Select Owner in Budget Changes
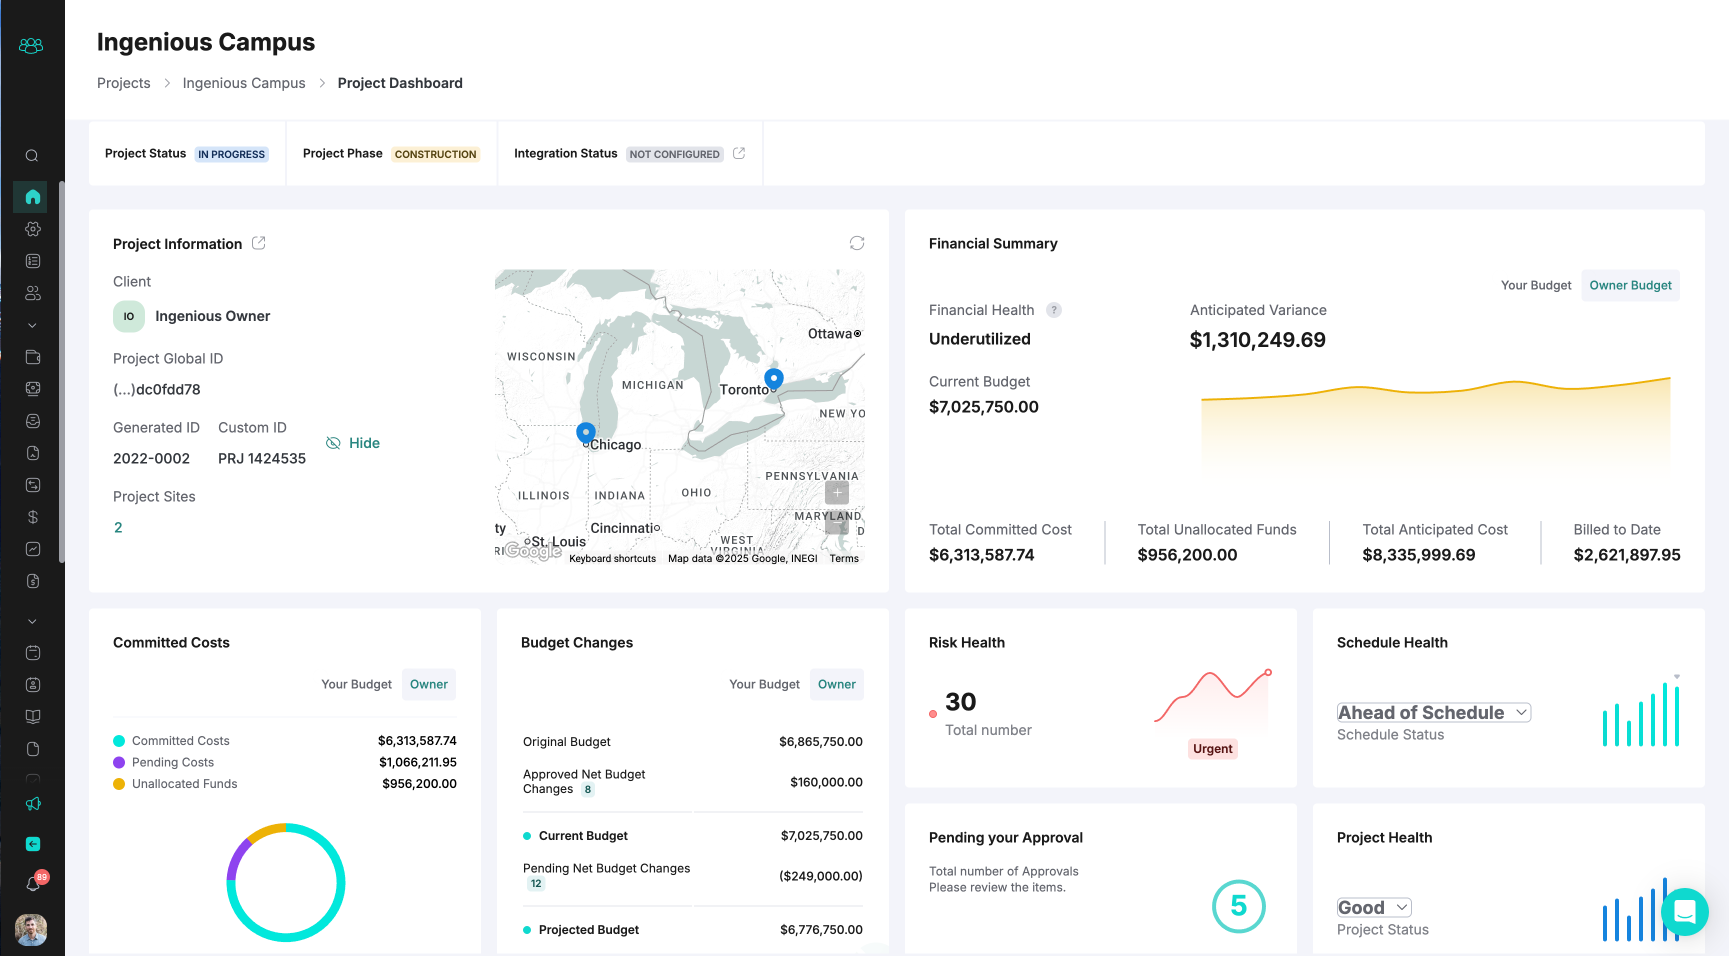Image resolution: width=1729 pixels, height=956 pixels. tap(837, 684)
